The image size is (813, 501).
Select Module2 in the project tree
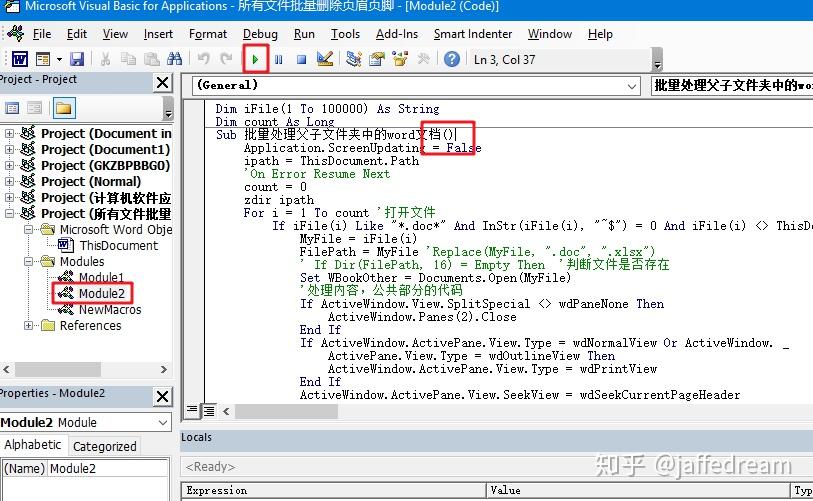pyautogui.click(x=102, y=294)
